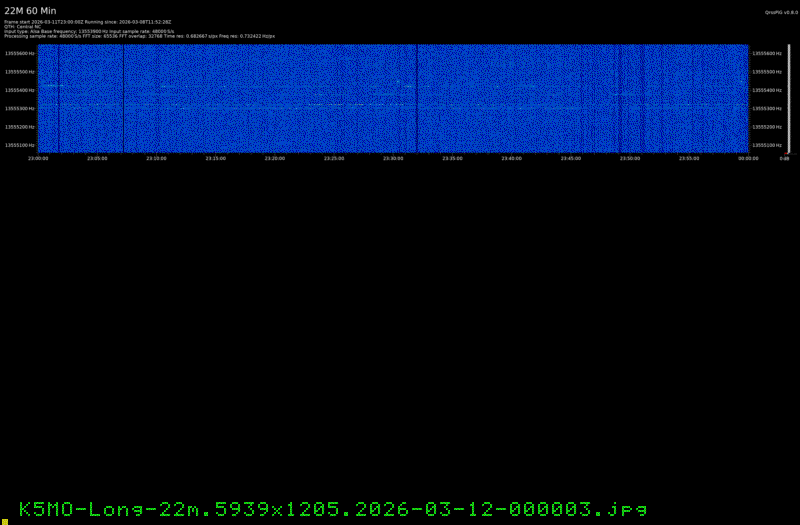Viewport: 800px width, 525px height.
Task: Click the Frame start timestamp line
Action: tap(88, 21)
